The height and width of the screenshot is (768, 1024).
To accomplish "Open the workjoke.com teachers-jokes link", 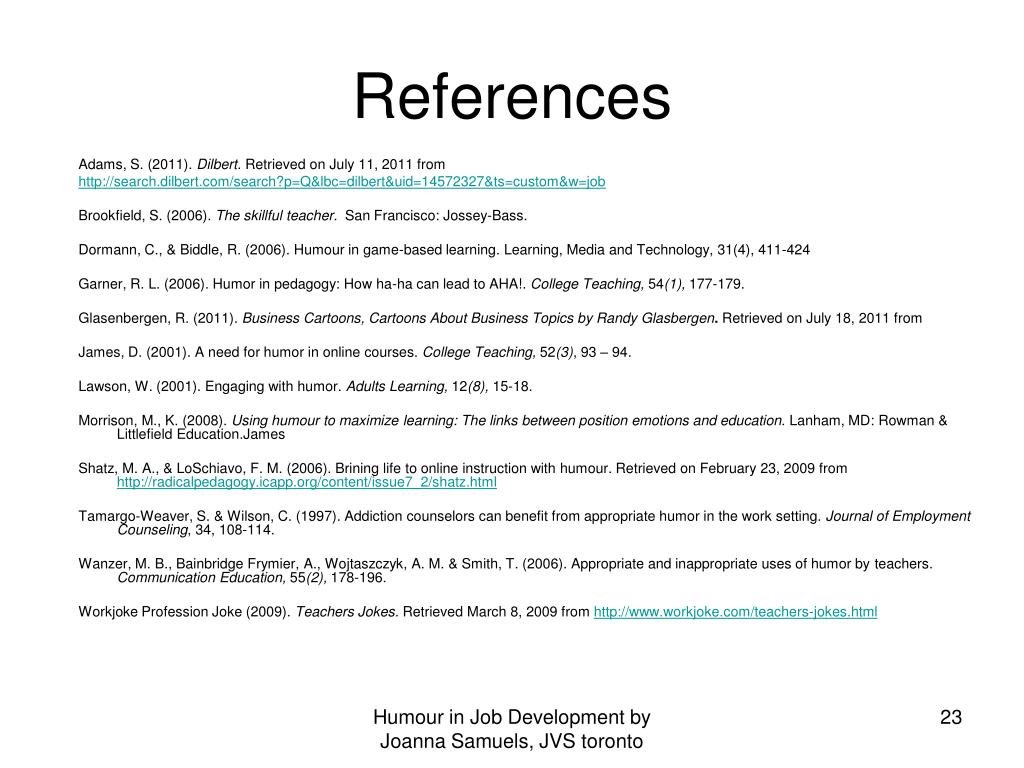I will coord(735,612).
